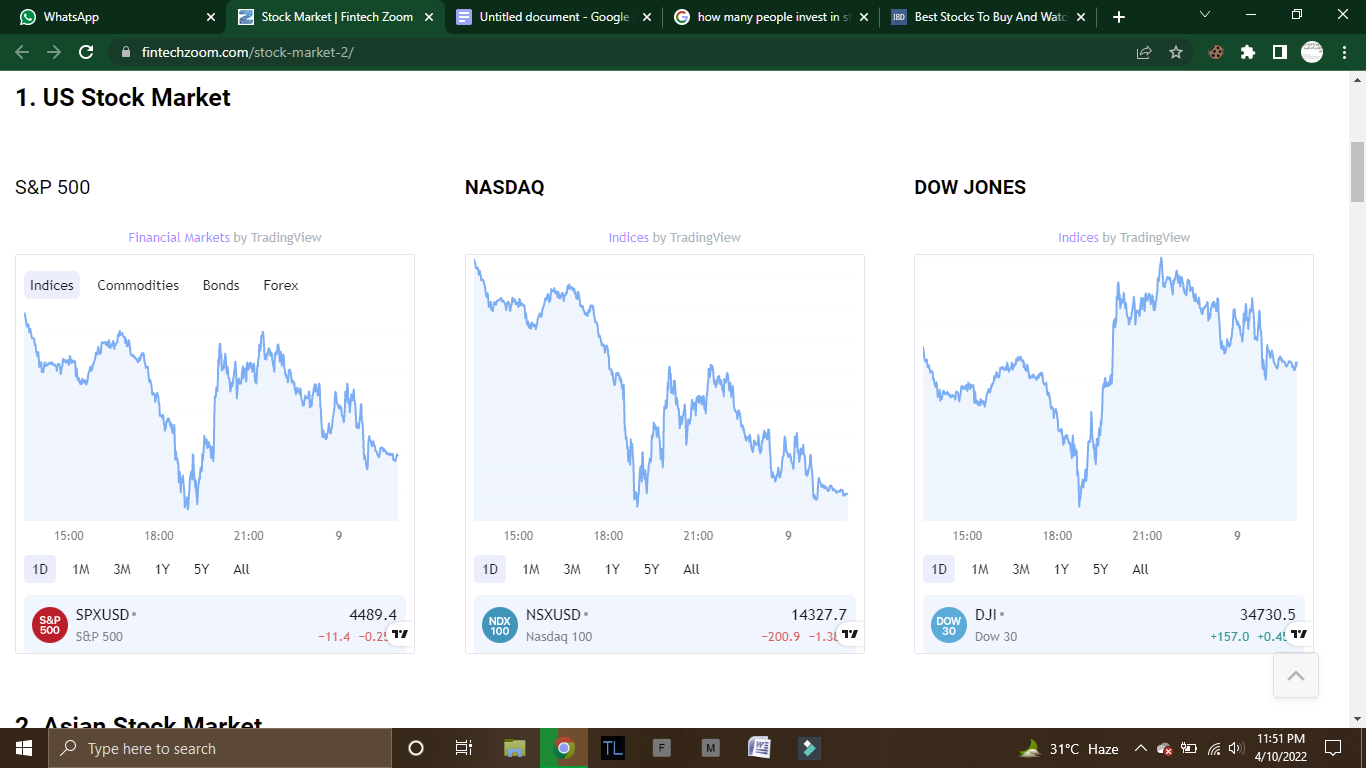Switch to the Untitled document tab
The width and height of the screenshot is (1366, 768).
553,17
